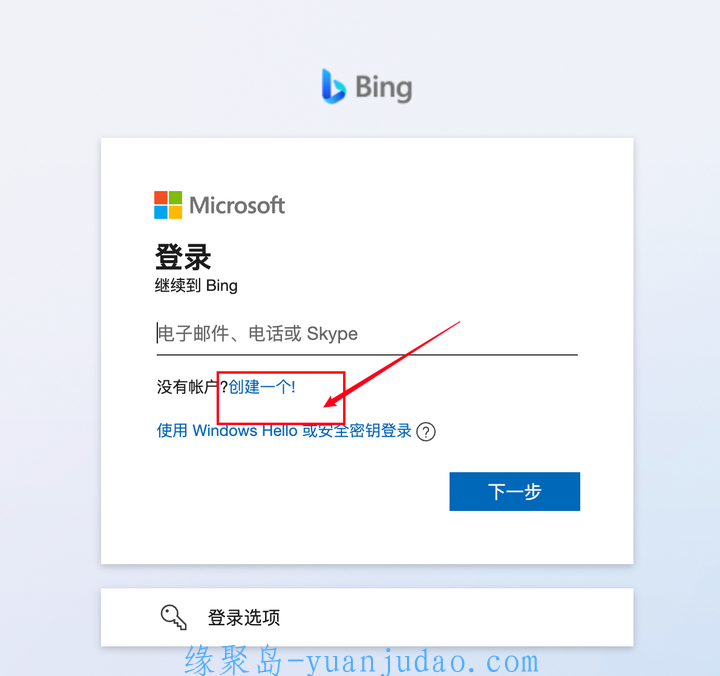Click the orange-red square of Microsoft logo
Image resolution: width=720 pixels, height=676 pixels.
click(161, 197)
